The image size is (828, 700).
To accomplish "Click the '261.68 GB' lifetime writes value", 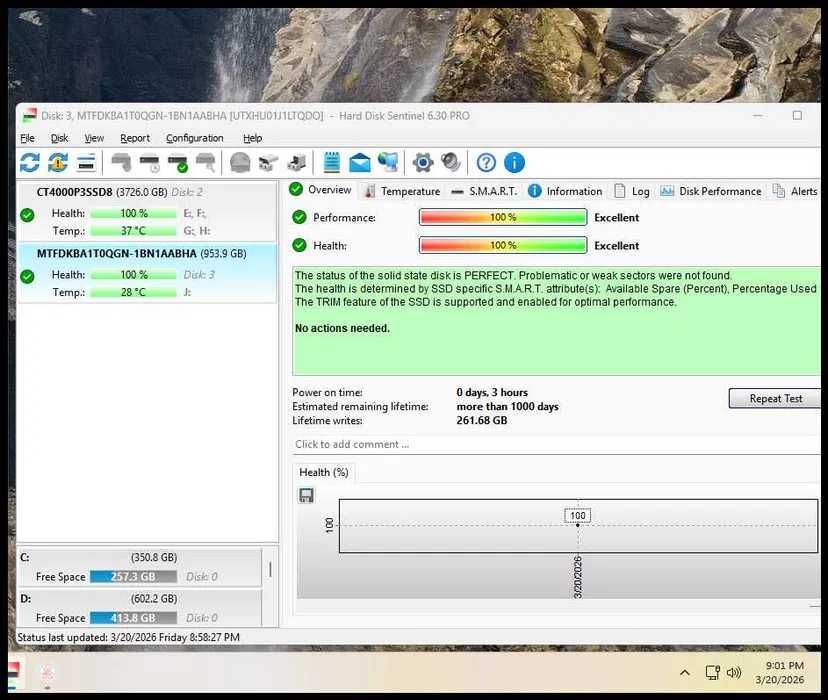I will point(482,420).
